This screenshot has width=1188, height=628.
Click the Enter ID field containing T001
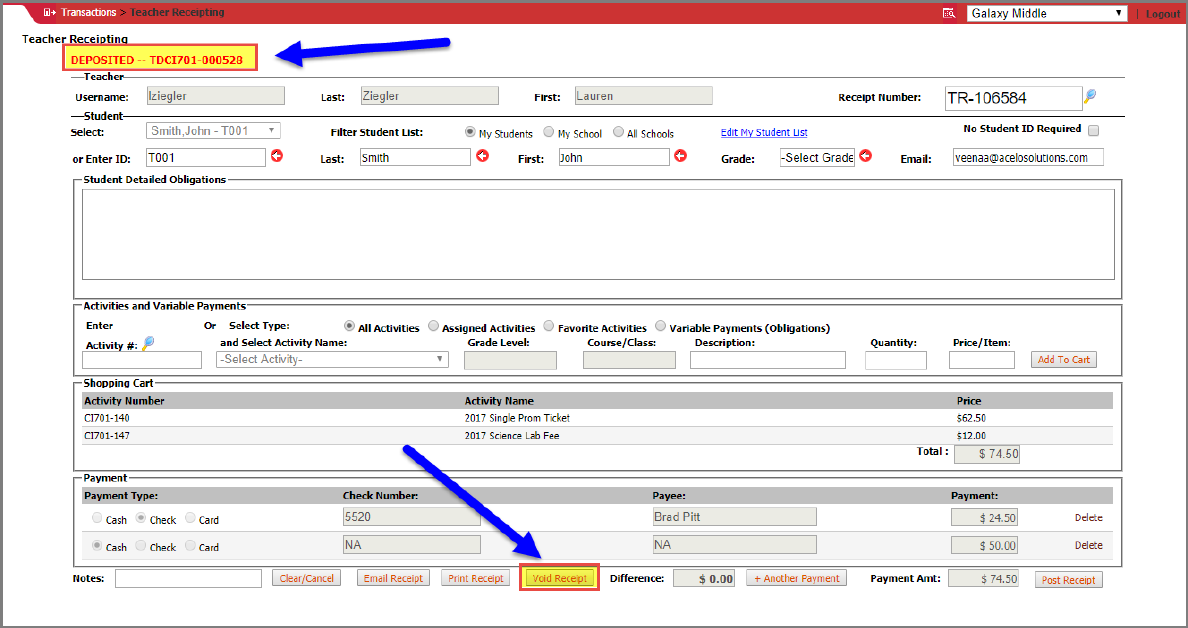pos(205,158)
